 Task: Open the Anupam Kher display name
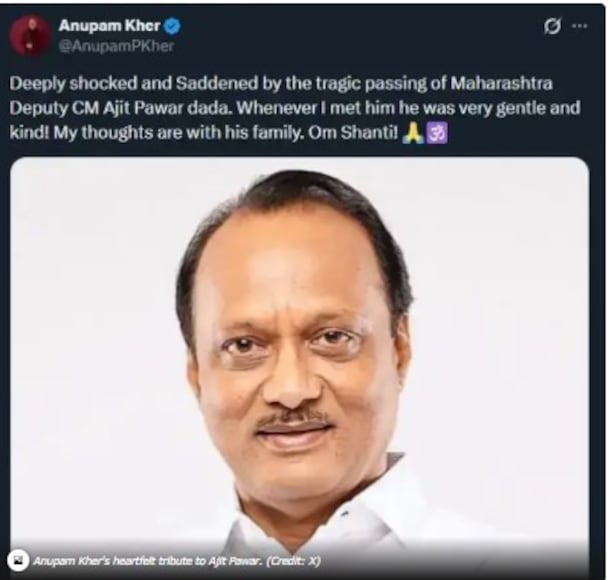[109, 26]
